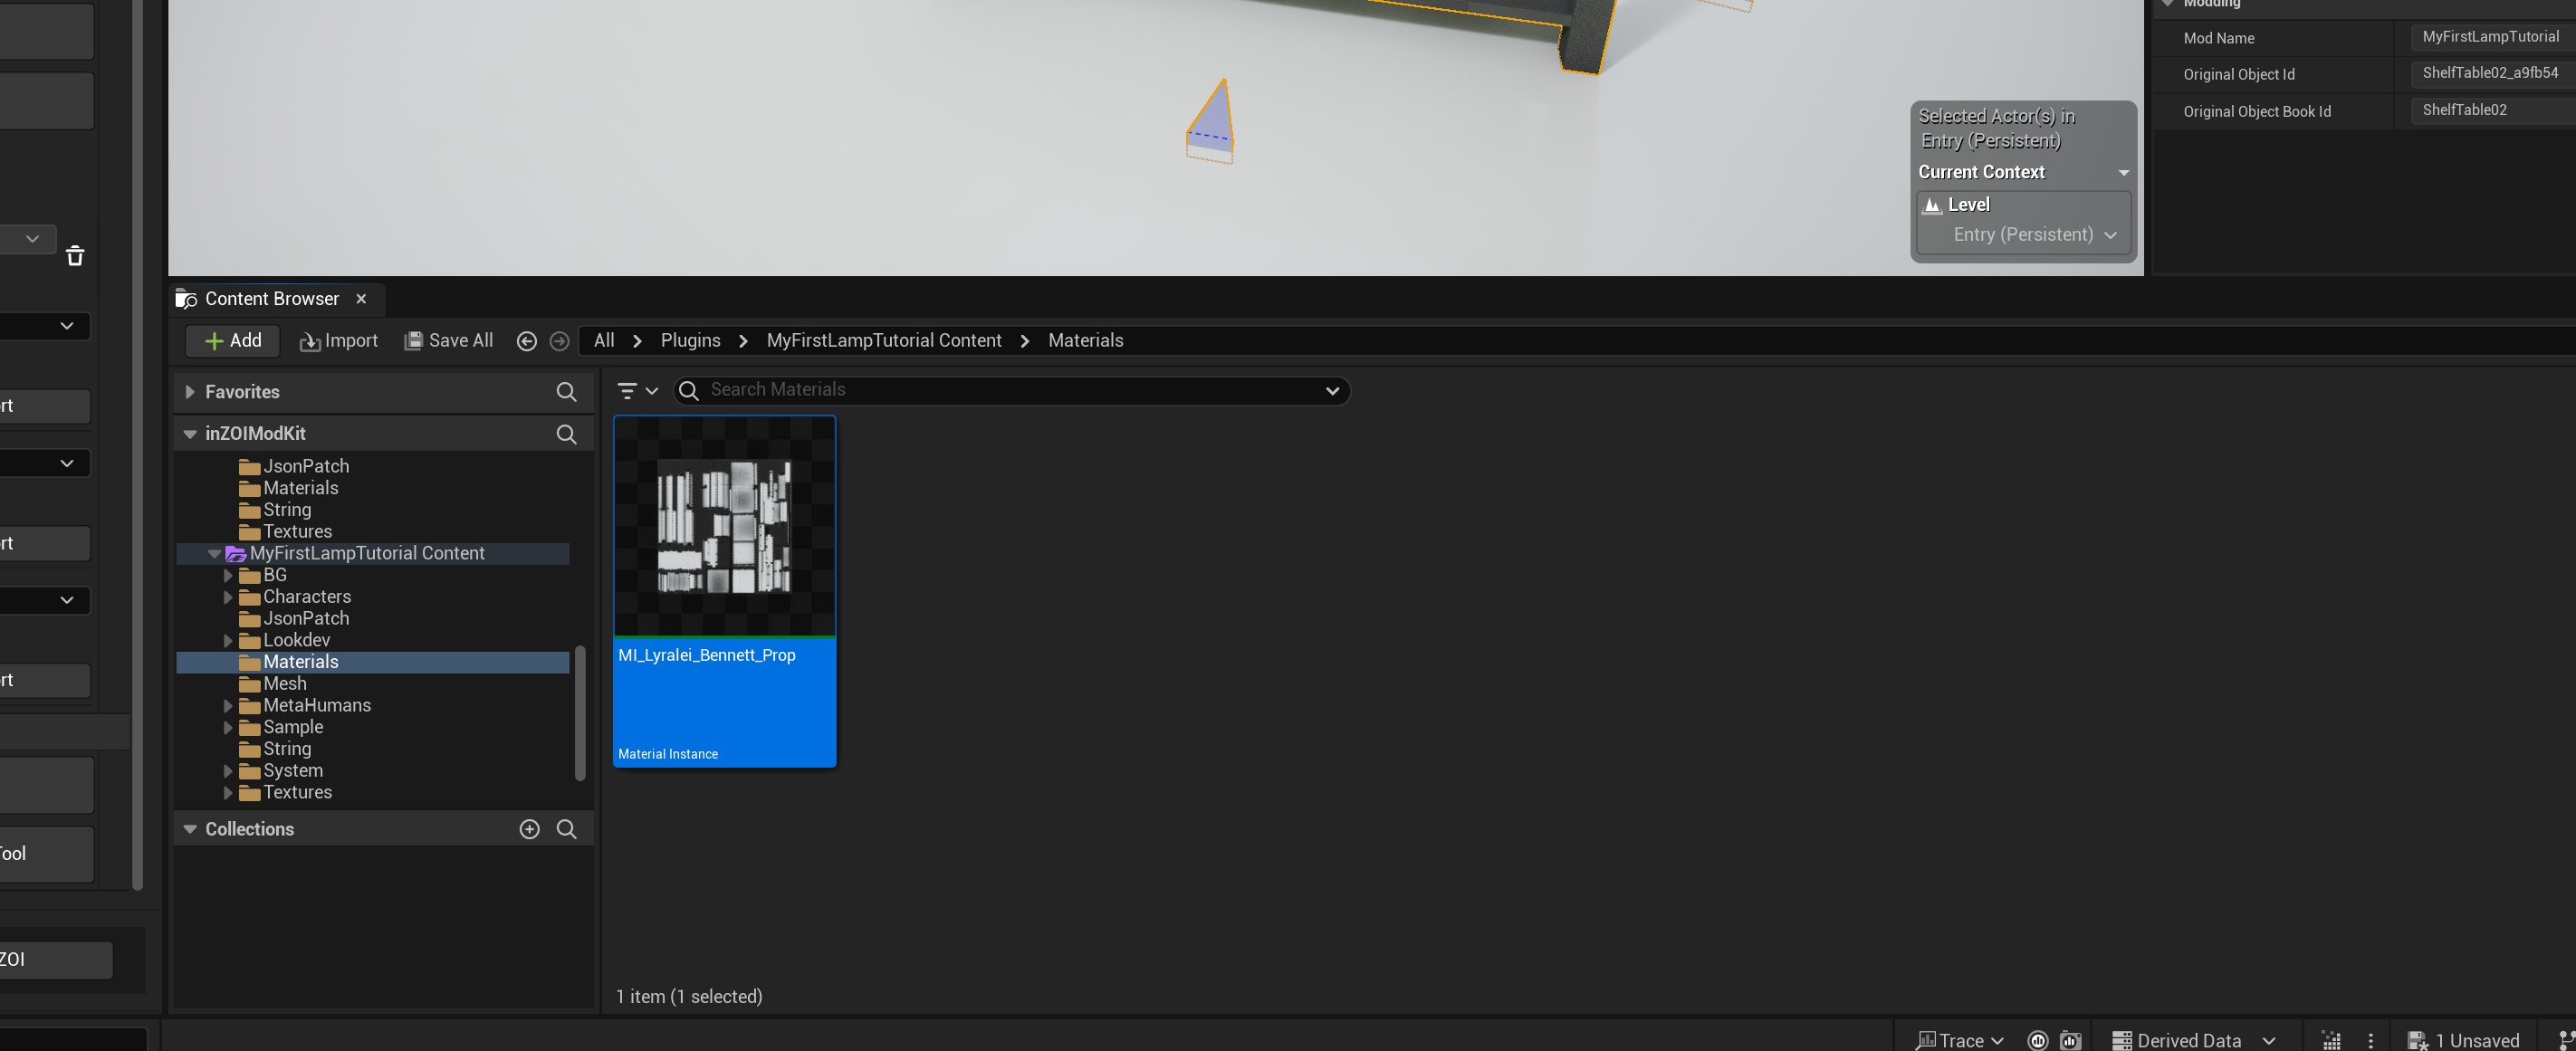Click the MI_Lyralei_Bennett_Prop asset name

pyautogui.click(x=707, y=656)
